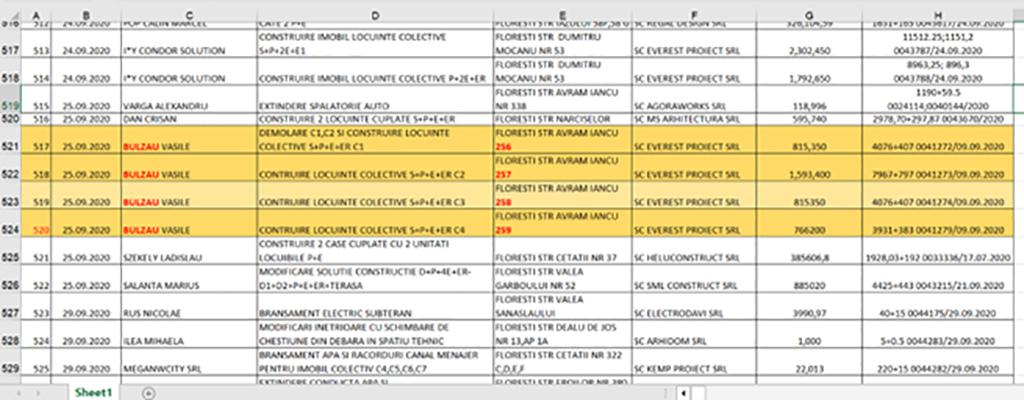The image size is (1024, 400).
Task: Click cell SC MS ARHITECTURA SRL
Action: pos(695,120)
